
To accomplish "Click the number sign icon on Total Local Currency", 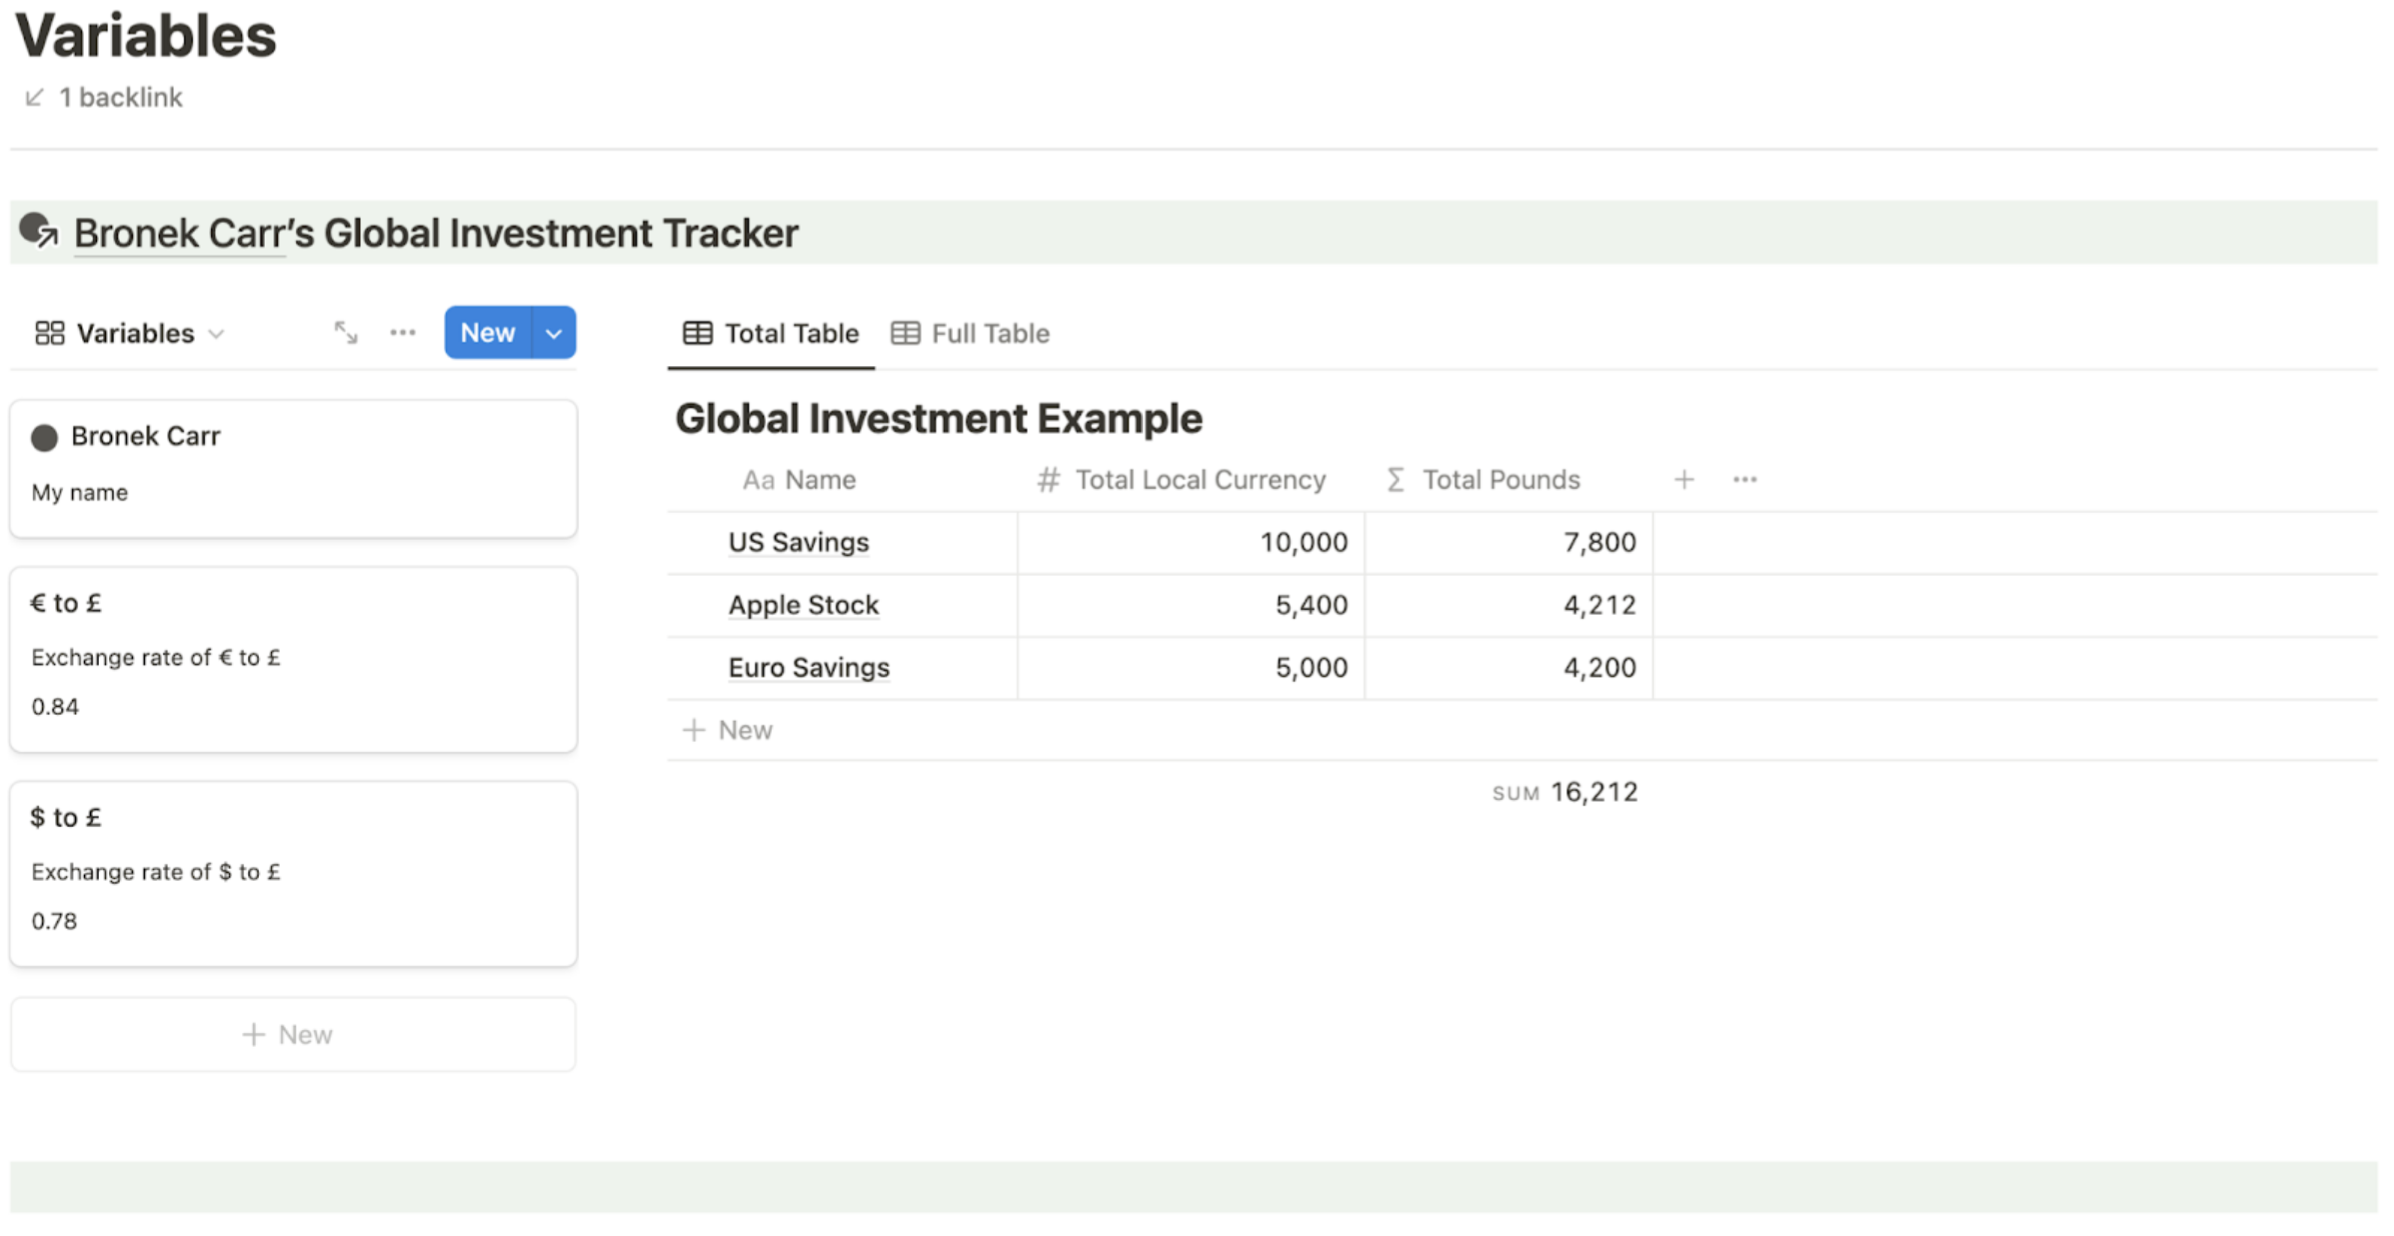I will tap(1047, 479).
